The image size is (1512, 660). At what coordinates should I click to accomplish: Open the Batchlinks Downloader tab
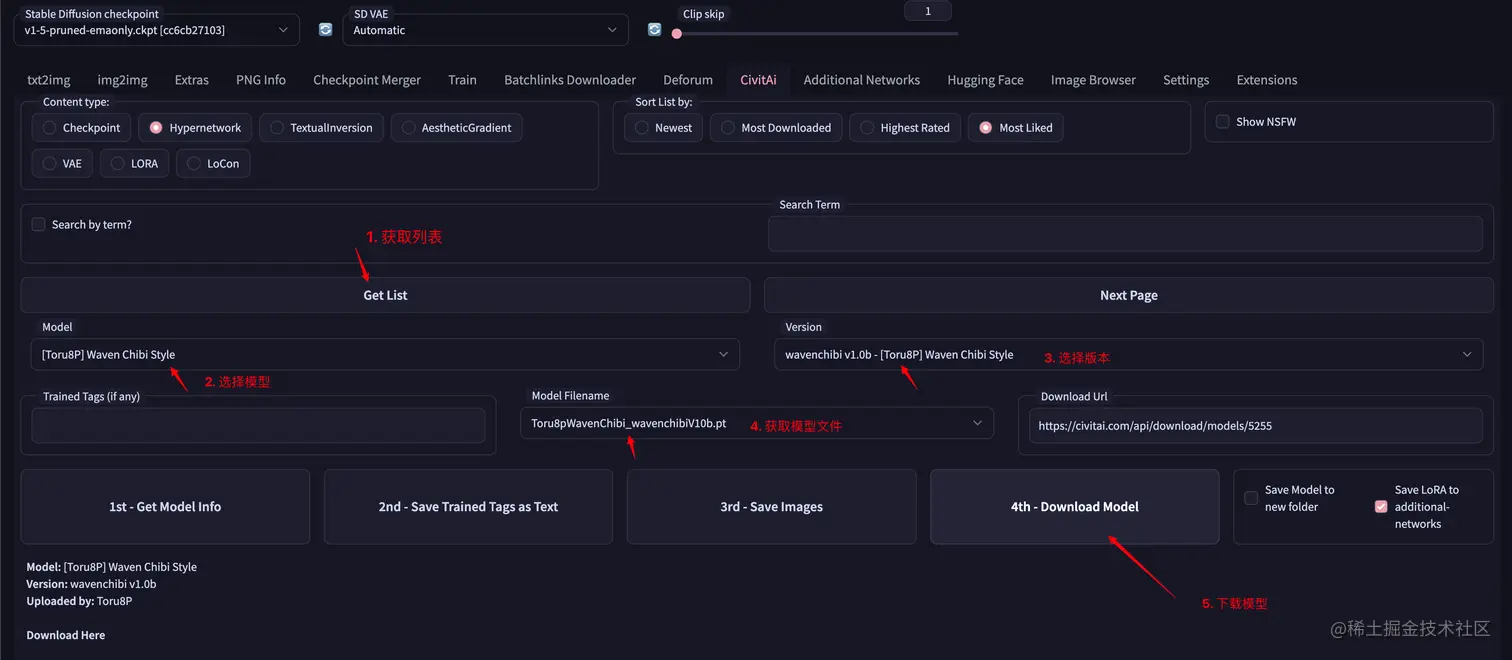pyautogui.click(x=570, y=80)
